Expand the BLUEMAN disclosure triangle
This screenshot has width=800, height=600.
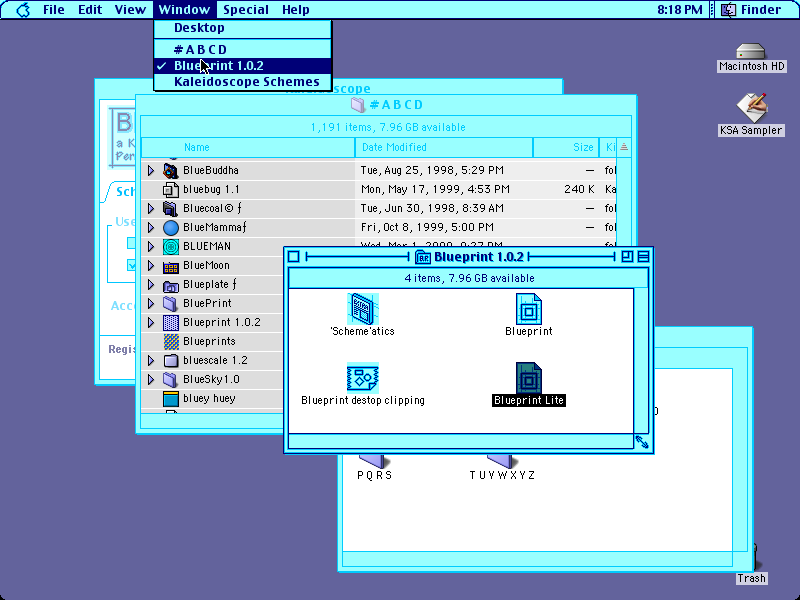click(151, 246)
